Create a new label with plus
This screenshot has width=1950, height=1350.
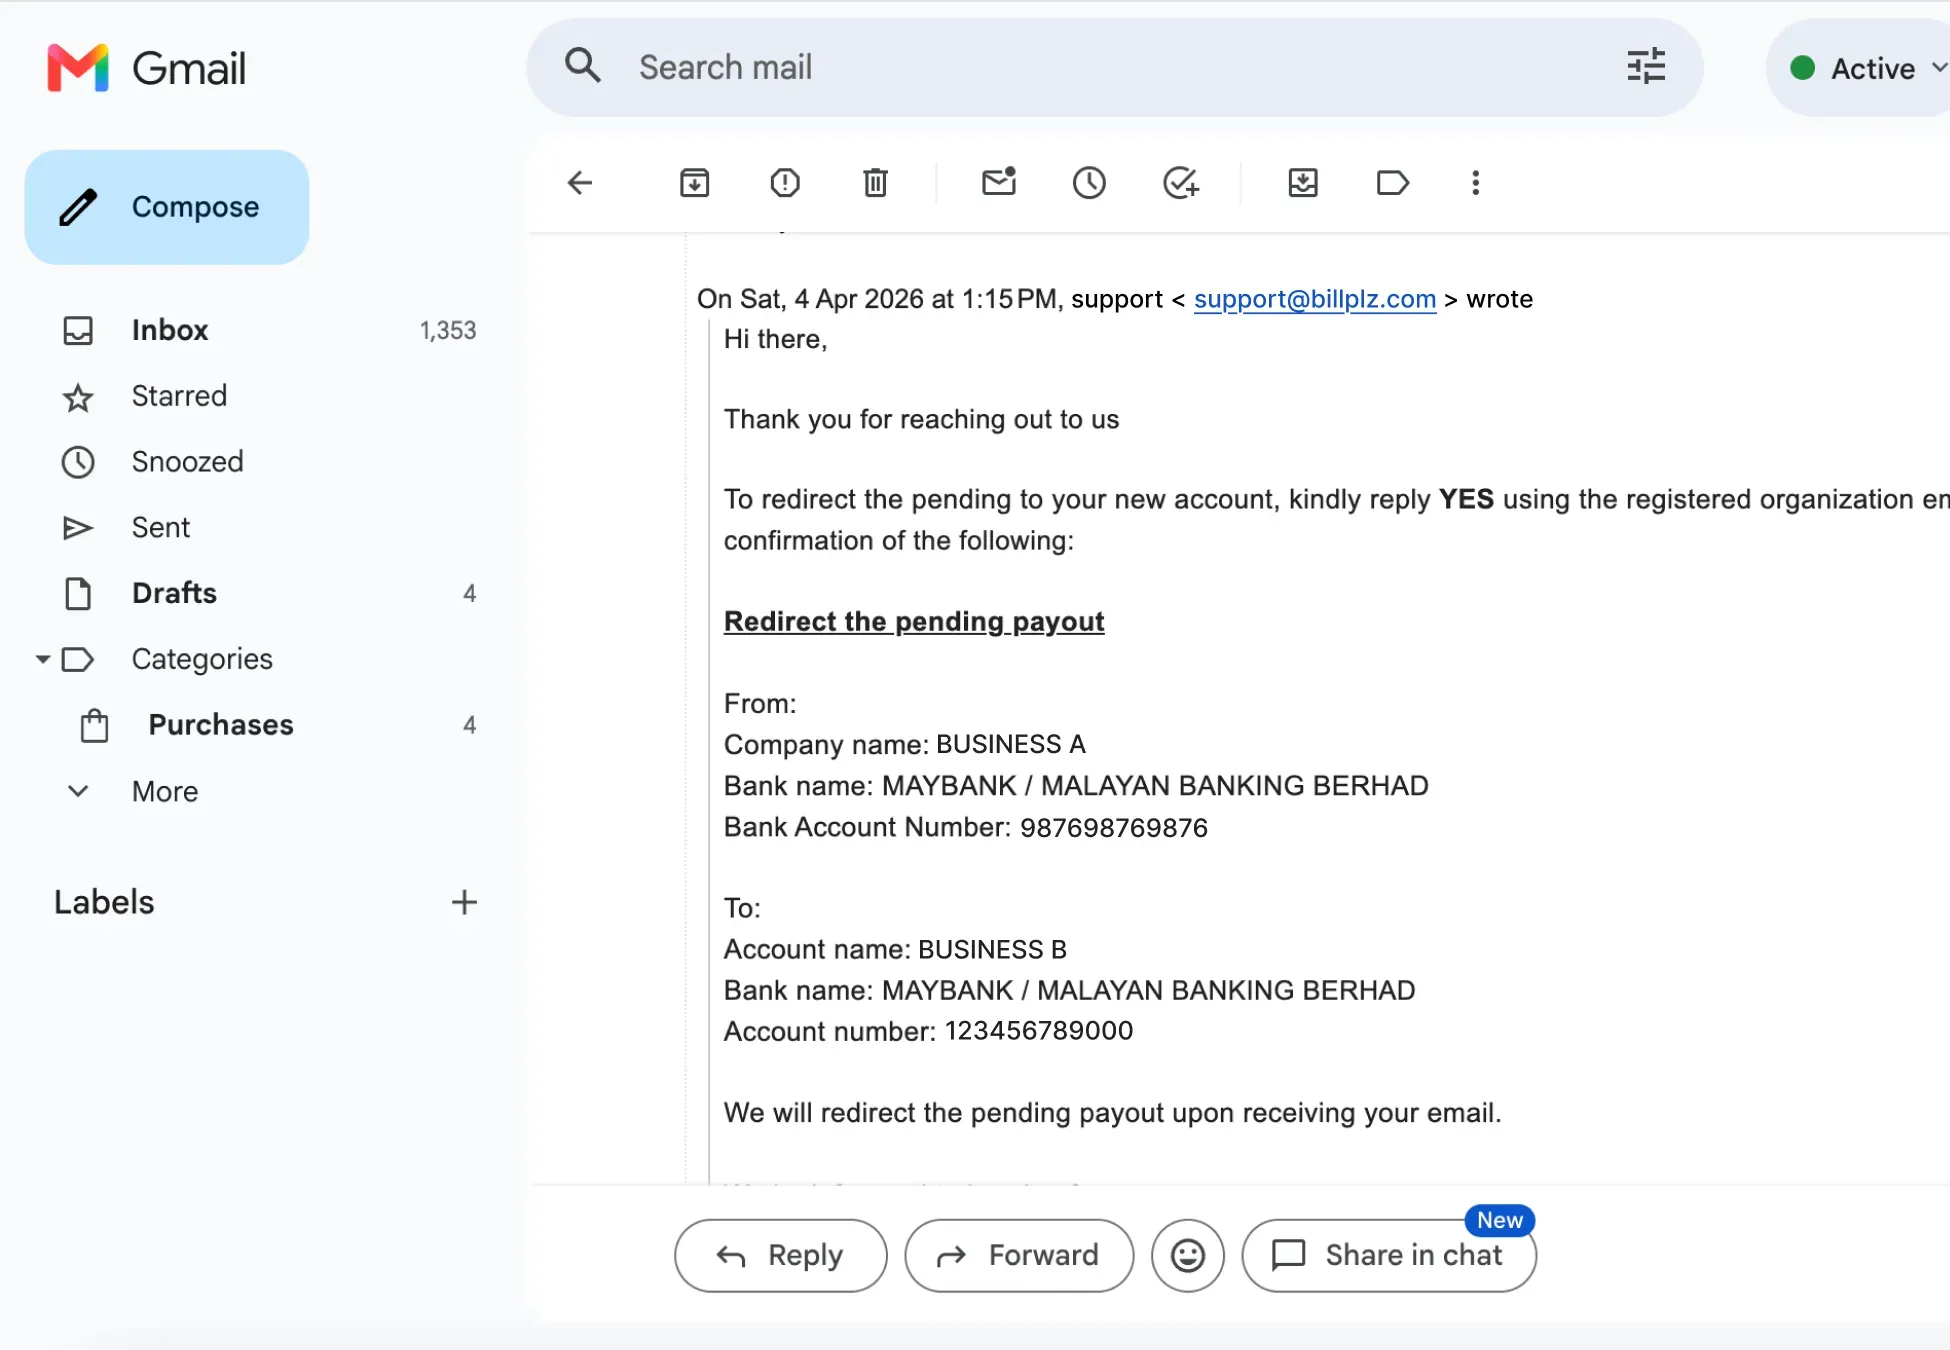464,902
